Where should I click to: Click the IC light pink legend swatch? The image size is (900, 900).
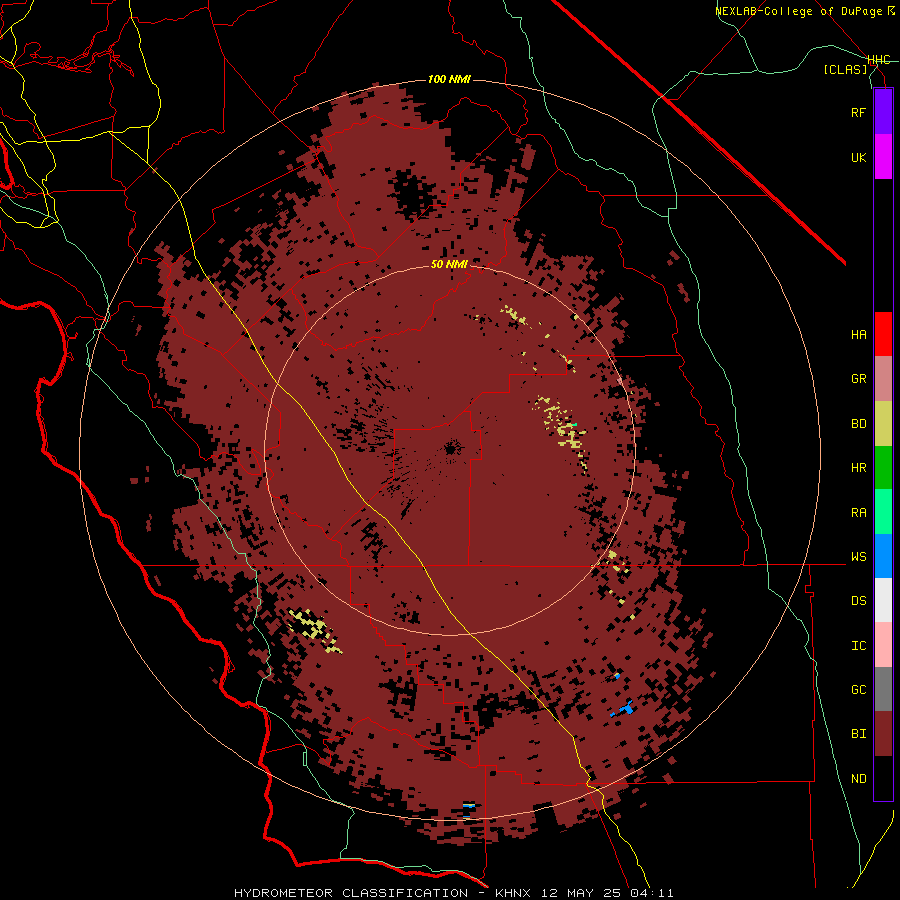[883, 645]
